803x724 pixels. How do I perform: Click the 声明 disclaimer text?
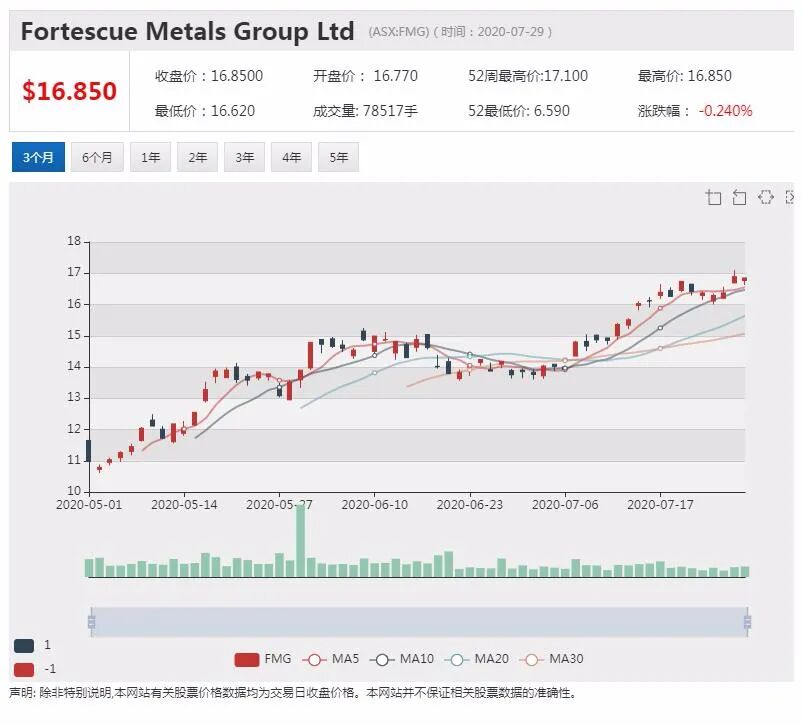pyautogui.click(x=293, y=693)
